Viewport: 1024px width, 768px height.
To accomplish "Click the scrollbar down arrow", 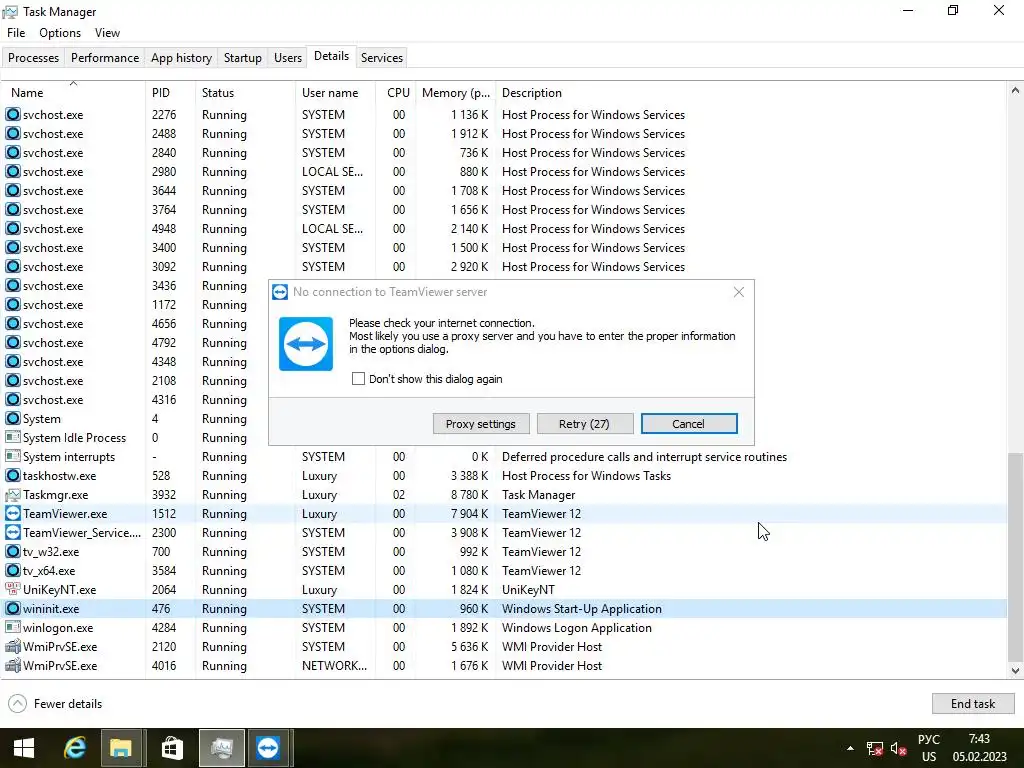I will click(x=1015, y=671).
